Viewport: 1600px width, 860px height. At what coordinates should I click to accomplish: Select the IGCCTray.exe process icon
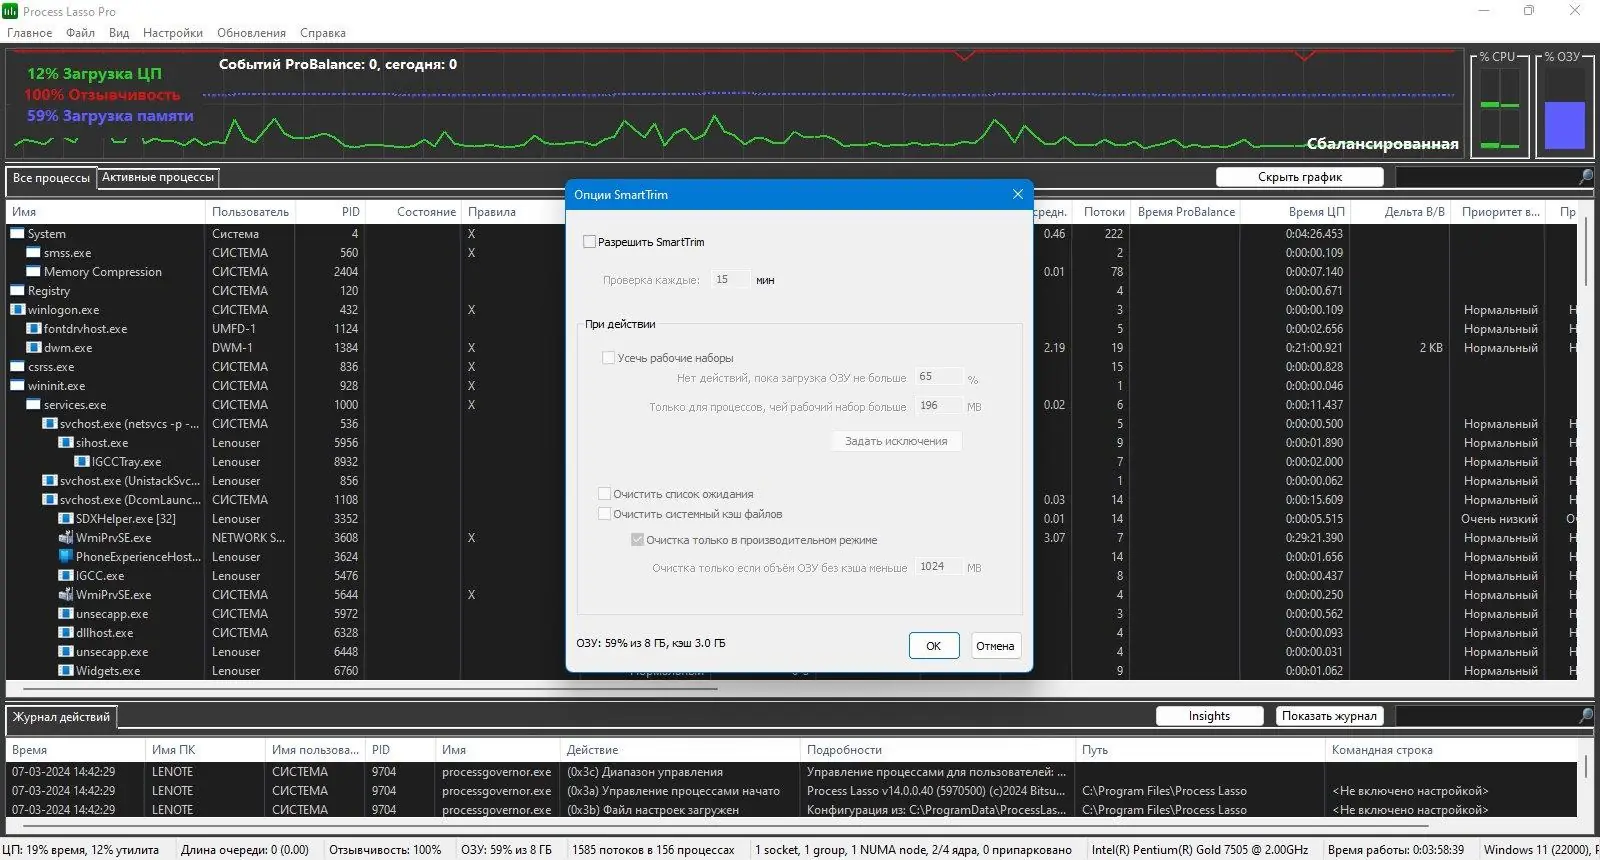(81, 462)
